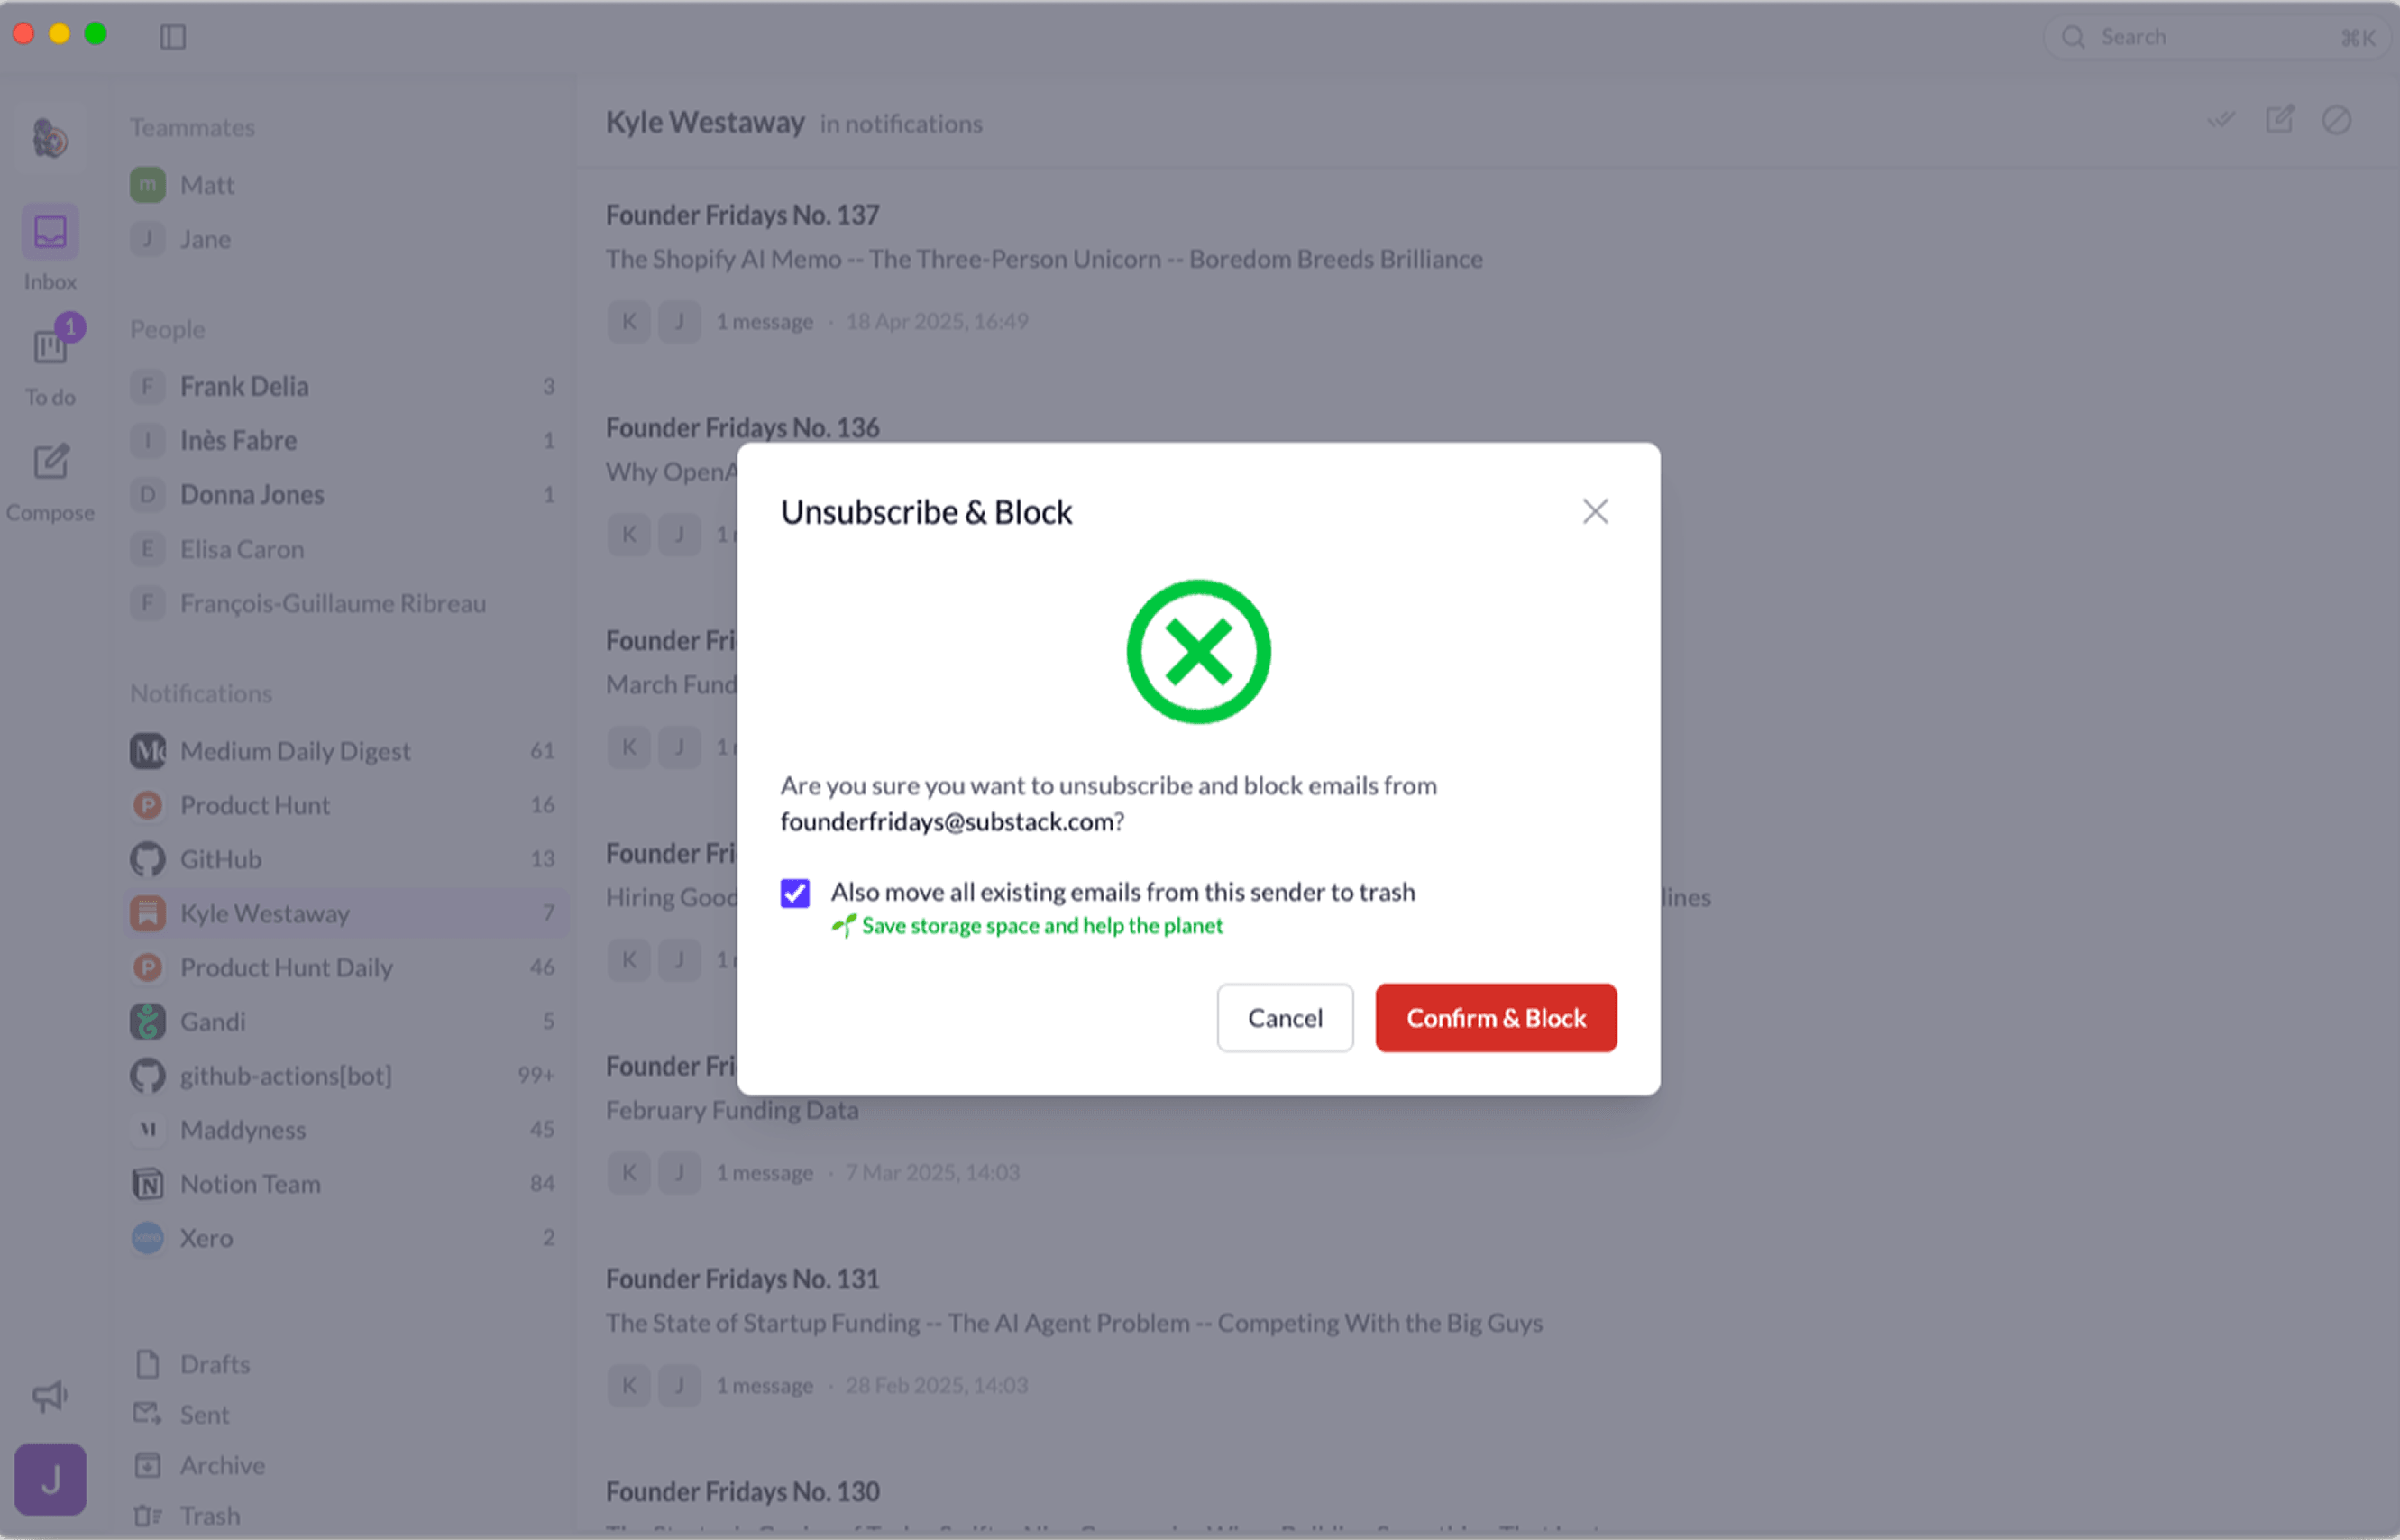Viewport: 2400px width, 1540px height.
Task: Uncheck move existing emails to trash
Action: coord(795,893)
